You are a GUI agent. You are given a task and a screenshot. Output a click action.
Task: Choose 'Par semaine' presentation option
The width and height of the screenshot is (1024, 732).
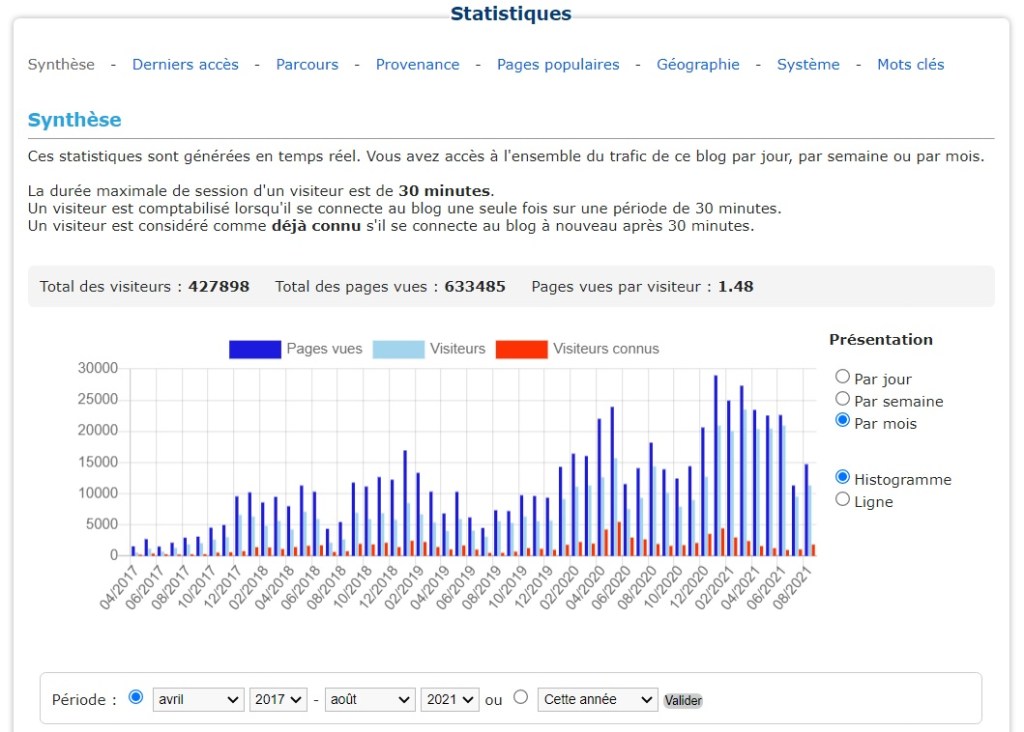tap(843, 399)
